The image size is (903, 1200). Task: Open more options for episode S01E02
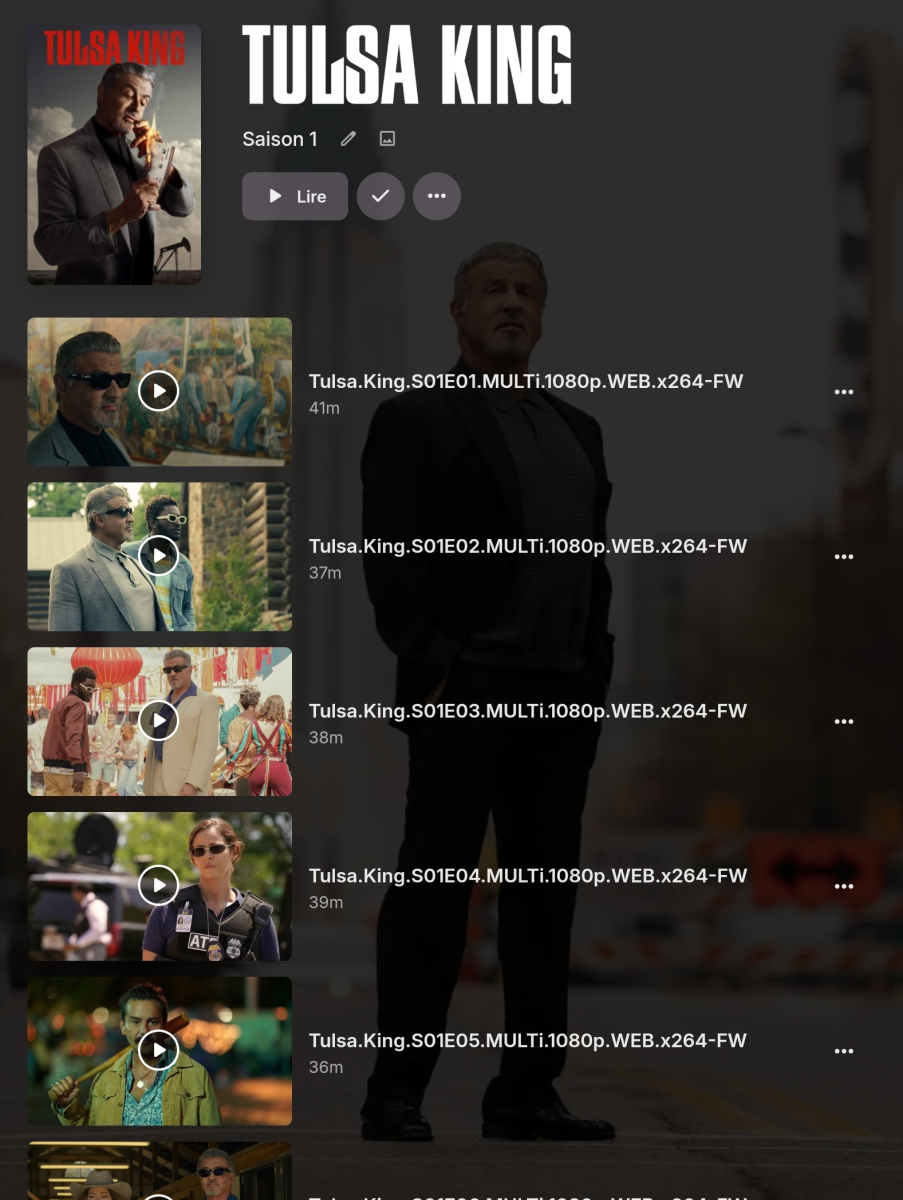click(x=844, y=557)
